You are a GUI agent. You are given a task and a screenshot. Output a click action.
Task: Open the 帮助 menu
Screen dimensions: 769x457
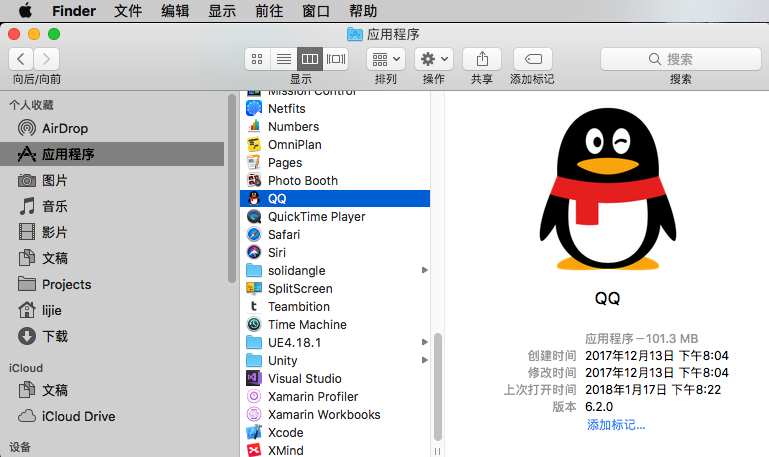click(x=363, y=11)
